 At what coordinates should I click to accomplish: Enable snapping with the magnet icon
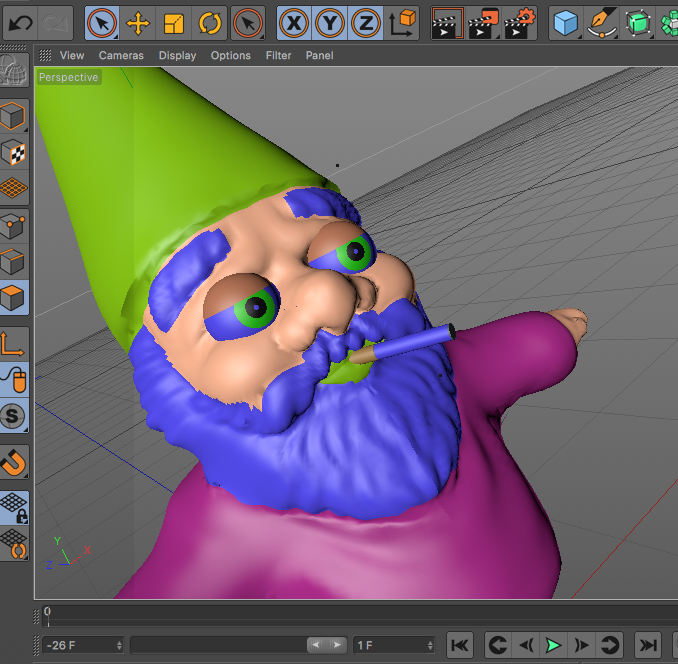[x=14, y=462]
